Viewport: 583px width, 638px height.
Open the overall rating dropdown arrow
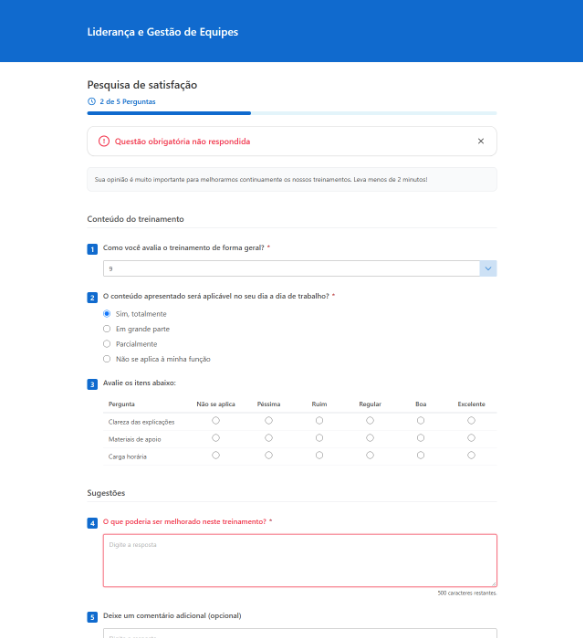pyautogui.click(x=488, y=269)
